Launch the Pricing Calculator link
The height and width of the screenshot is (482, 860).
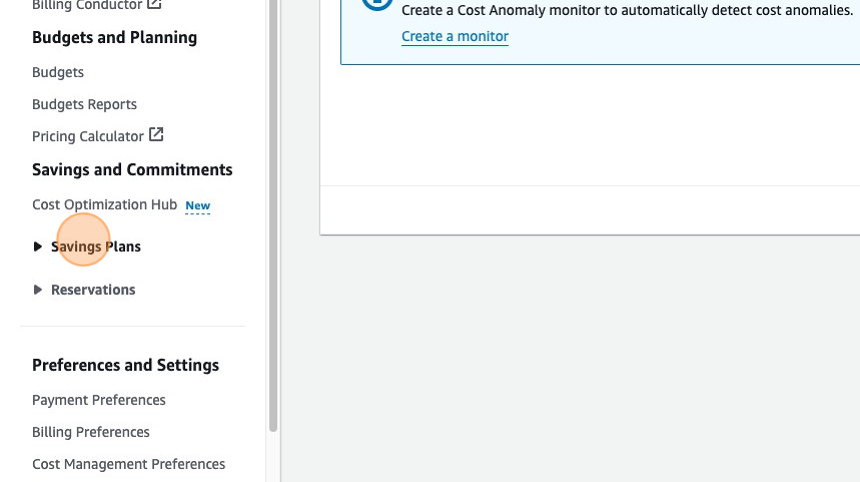tap(88, 136)
